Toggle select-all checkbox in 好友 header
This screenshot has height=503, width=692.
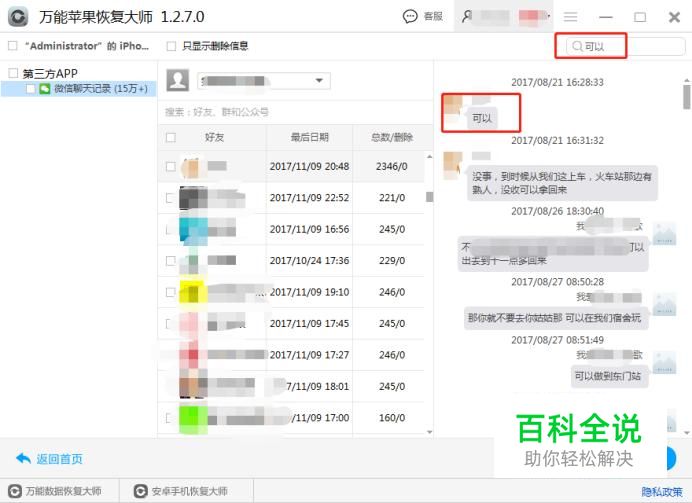[x=171, y=137]
